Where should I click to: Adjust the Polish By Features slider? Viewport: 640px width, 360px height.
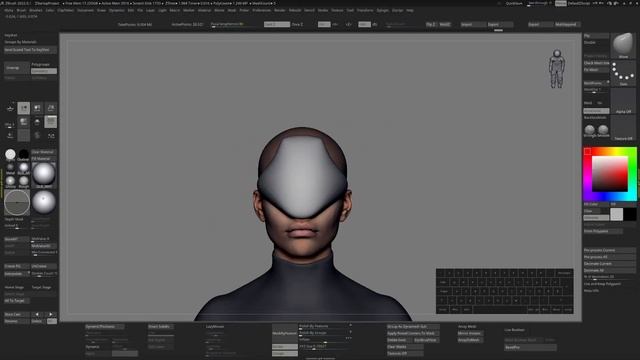[325, 327]
